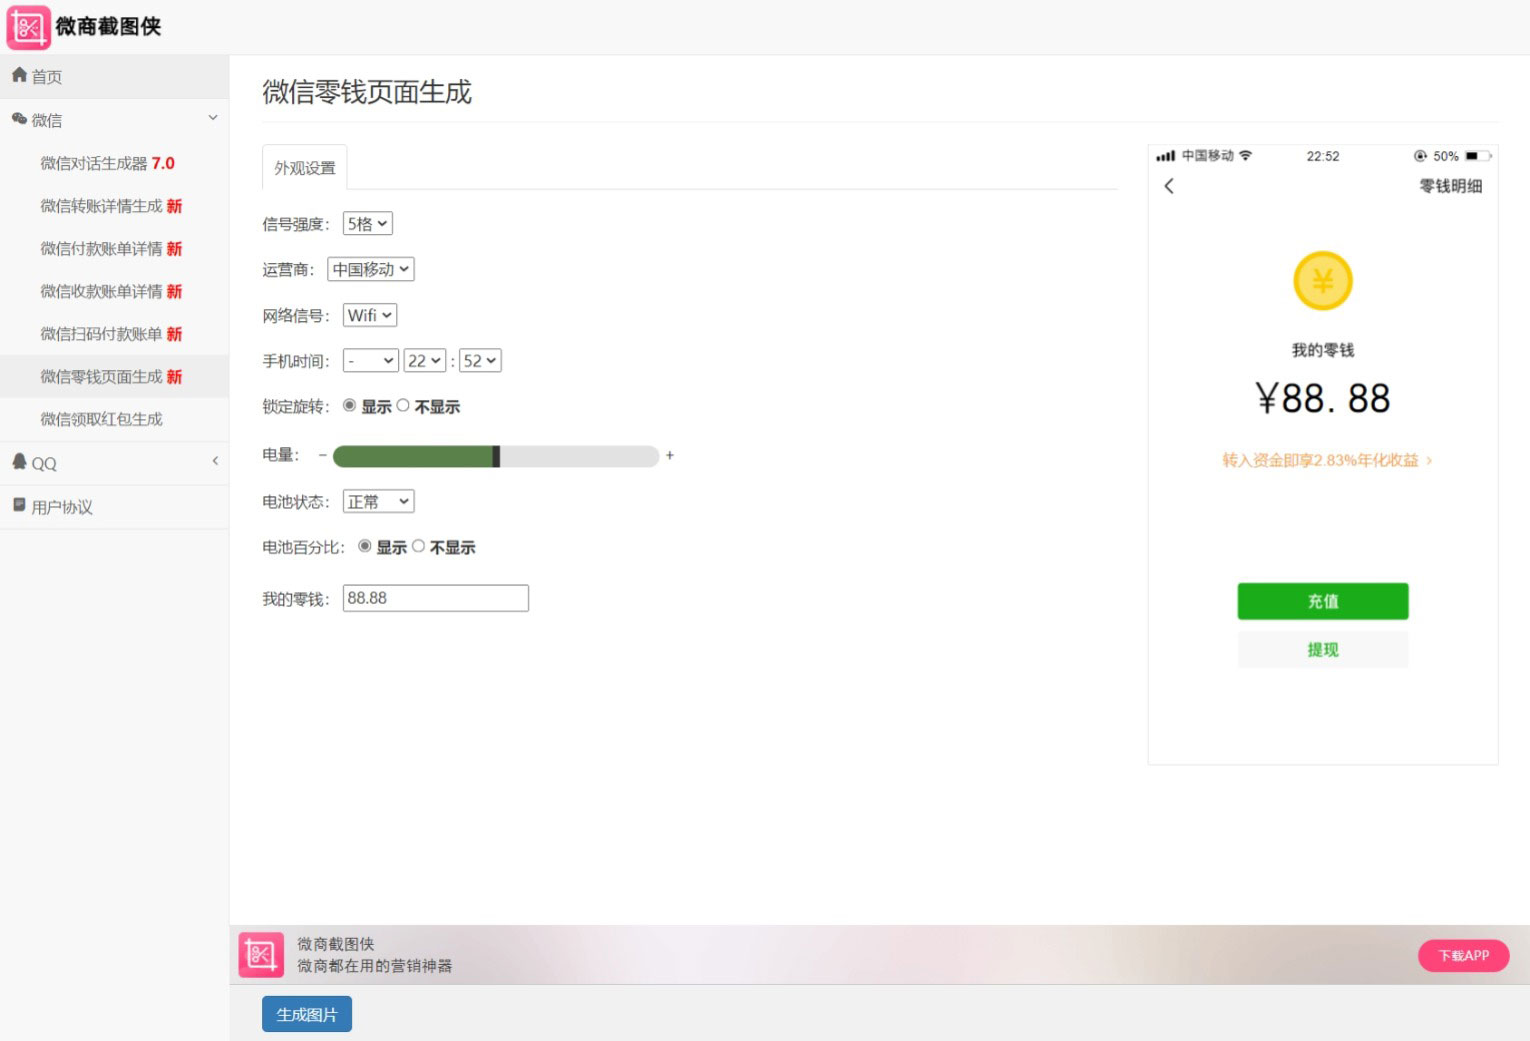Click the 转入资金即享2.83%年化收益 link
Screen dimensions: 1530x1041
click(1327, 460)
